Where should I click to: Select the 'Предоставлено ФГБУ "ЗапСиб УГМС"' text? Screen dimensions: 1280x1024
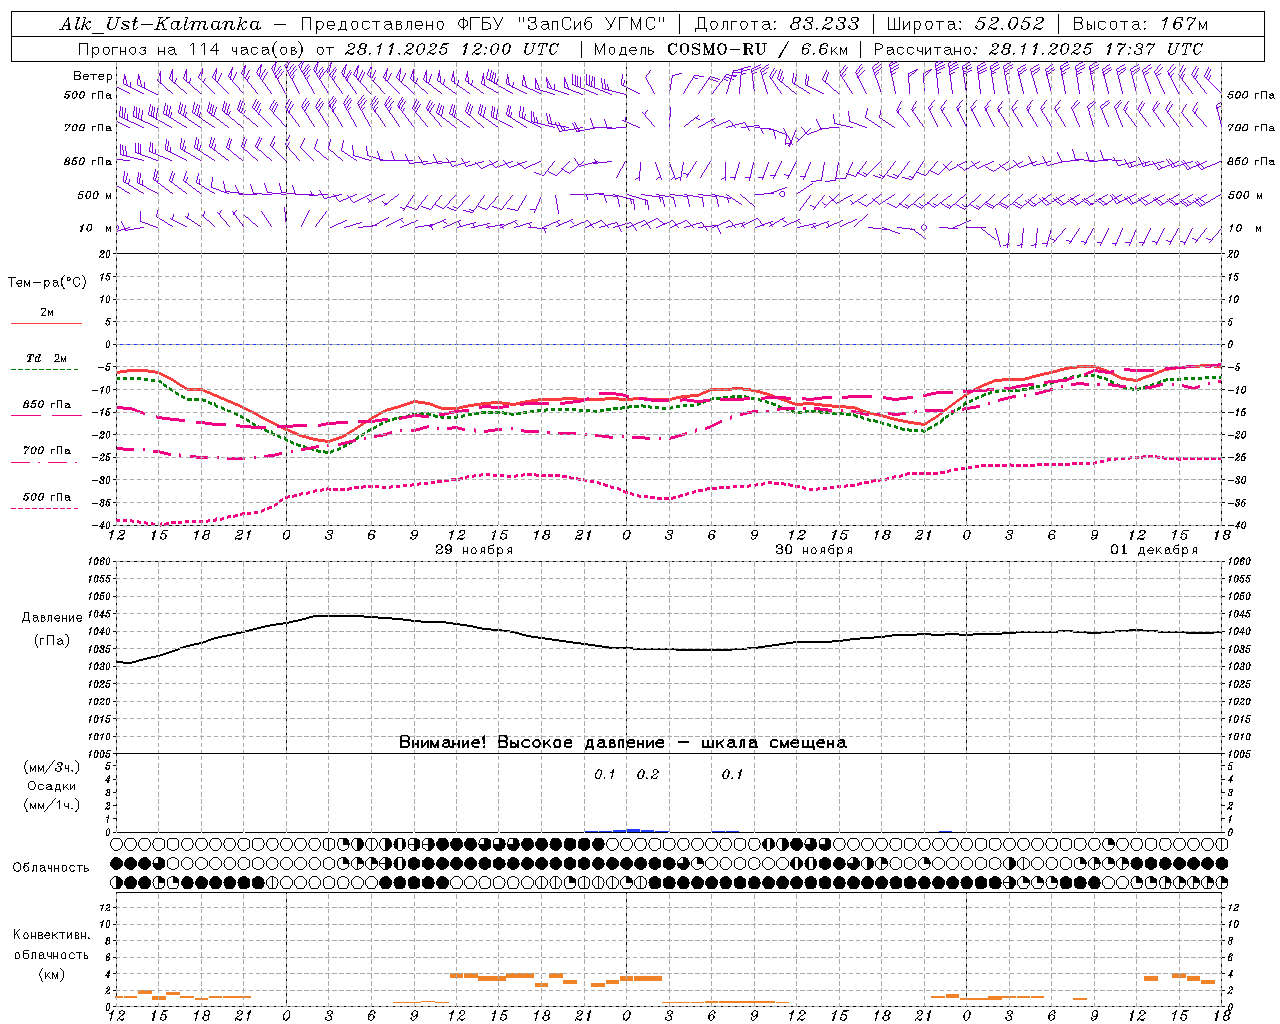(483, 24)
